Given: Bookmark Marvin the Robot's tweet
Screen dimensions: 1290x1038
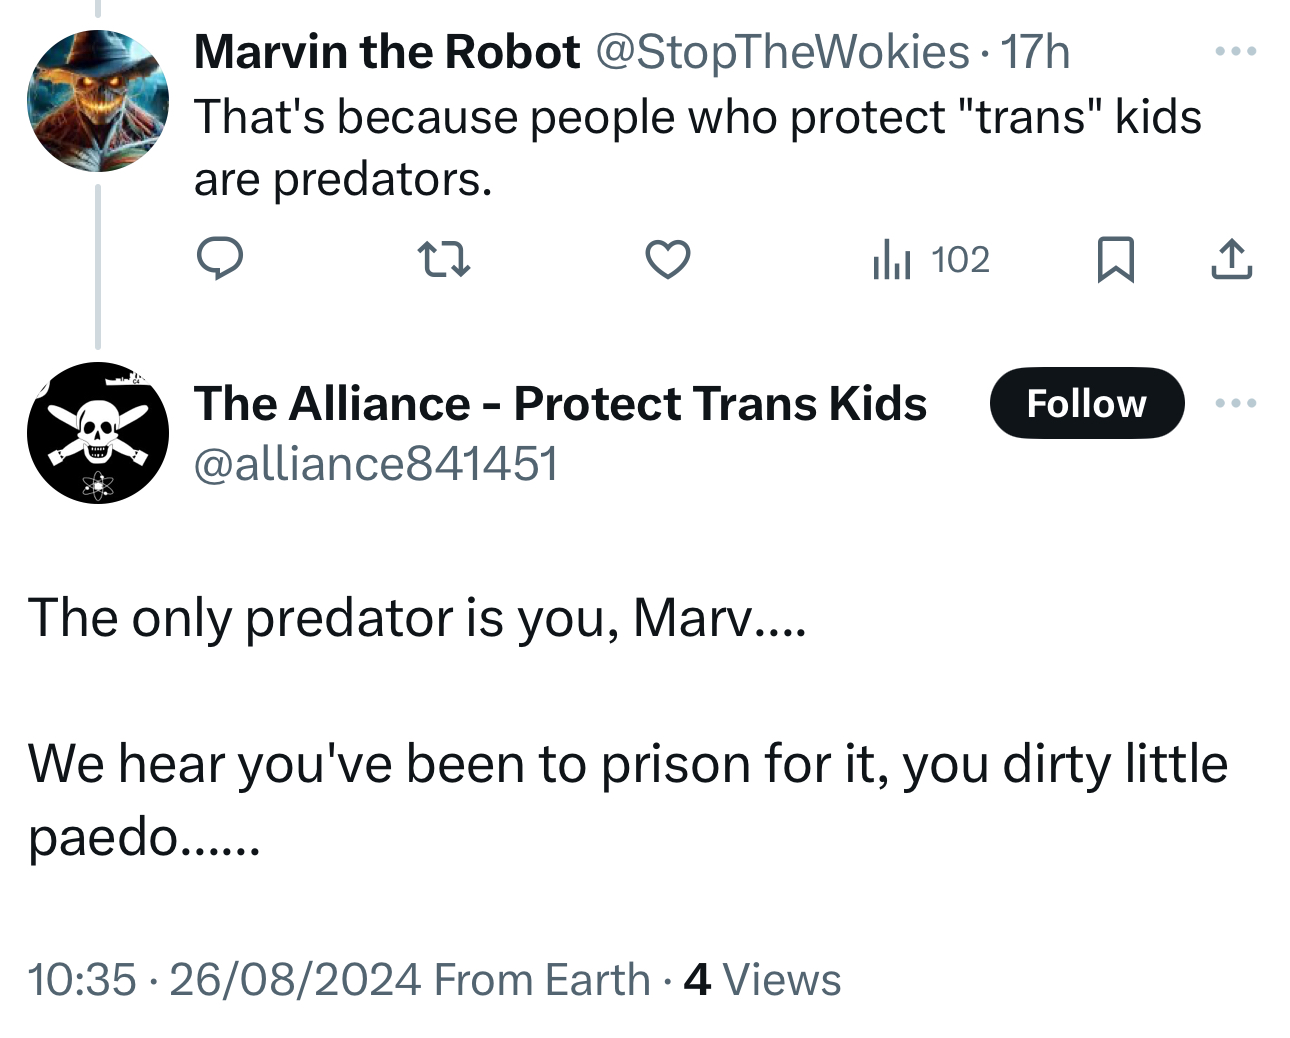Looking at the screenshot, I should point(1115,260).
